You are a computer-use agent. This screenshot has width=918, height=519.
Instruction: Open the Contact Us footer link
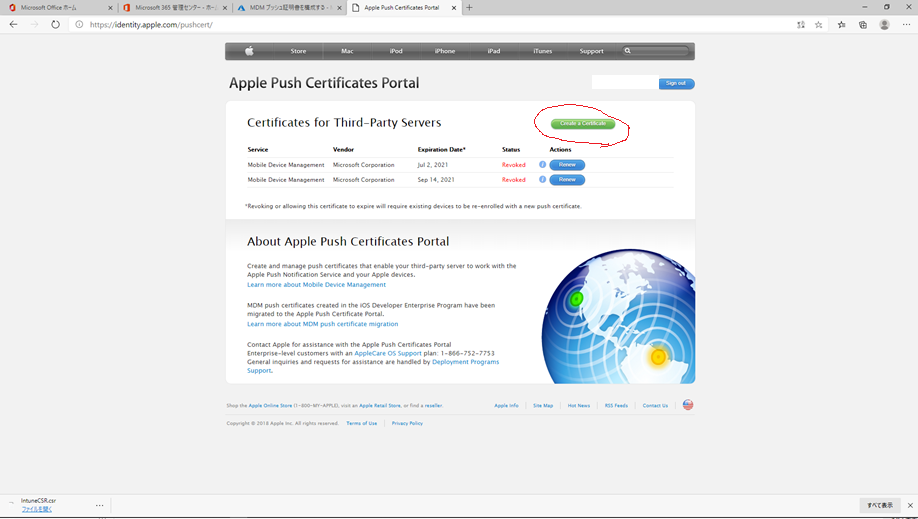[x=655, y=405]
